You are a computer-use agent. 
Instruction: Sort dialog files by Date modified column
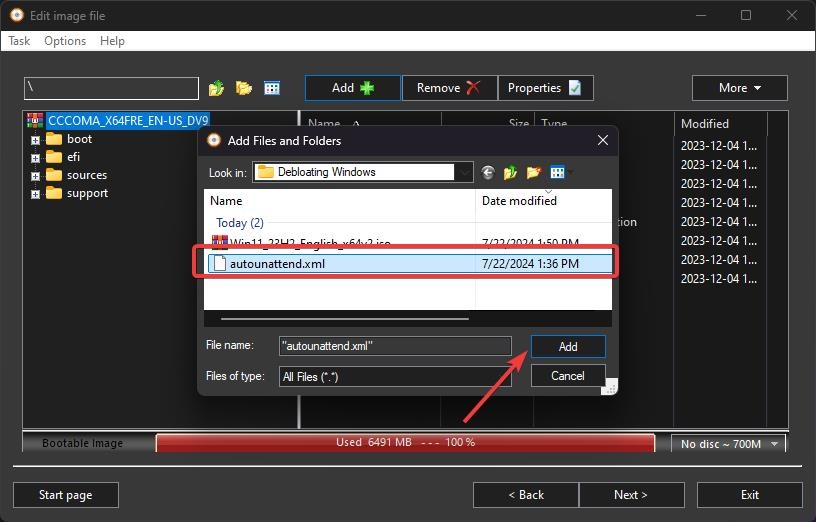pyautogui.click(x=543, y=201)
